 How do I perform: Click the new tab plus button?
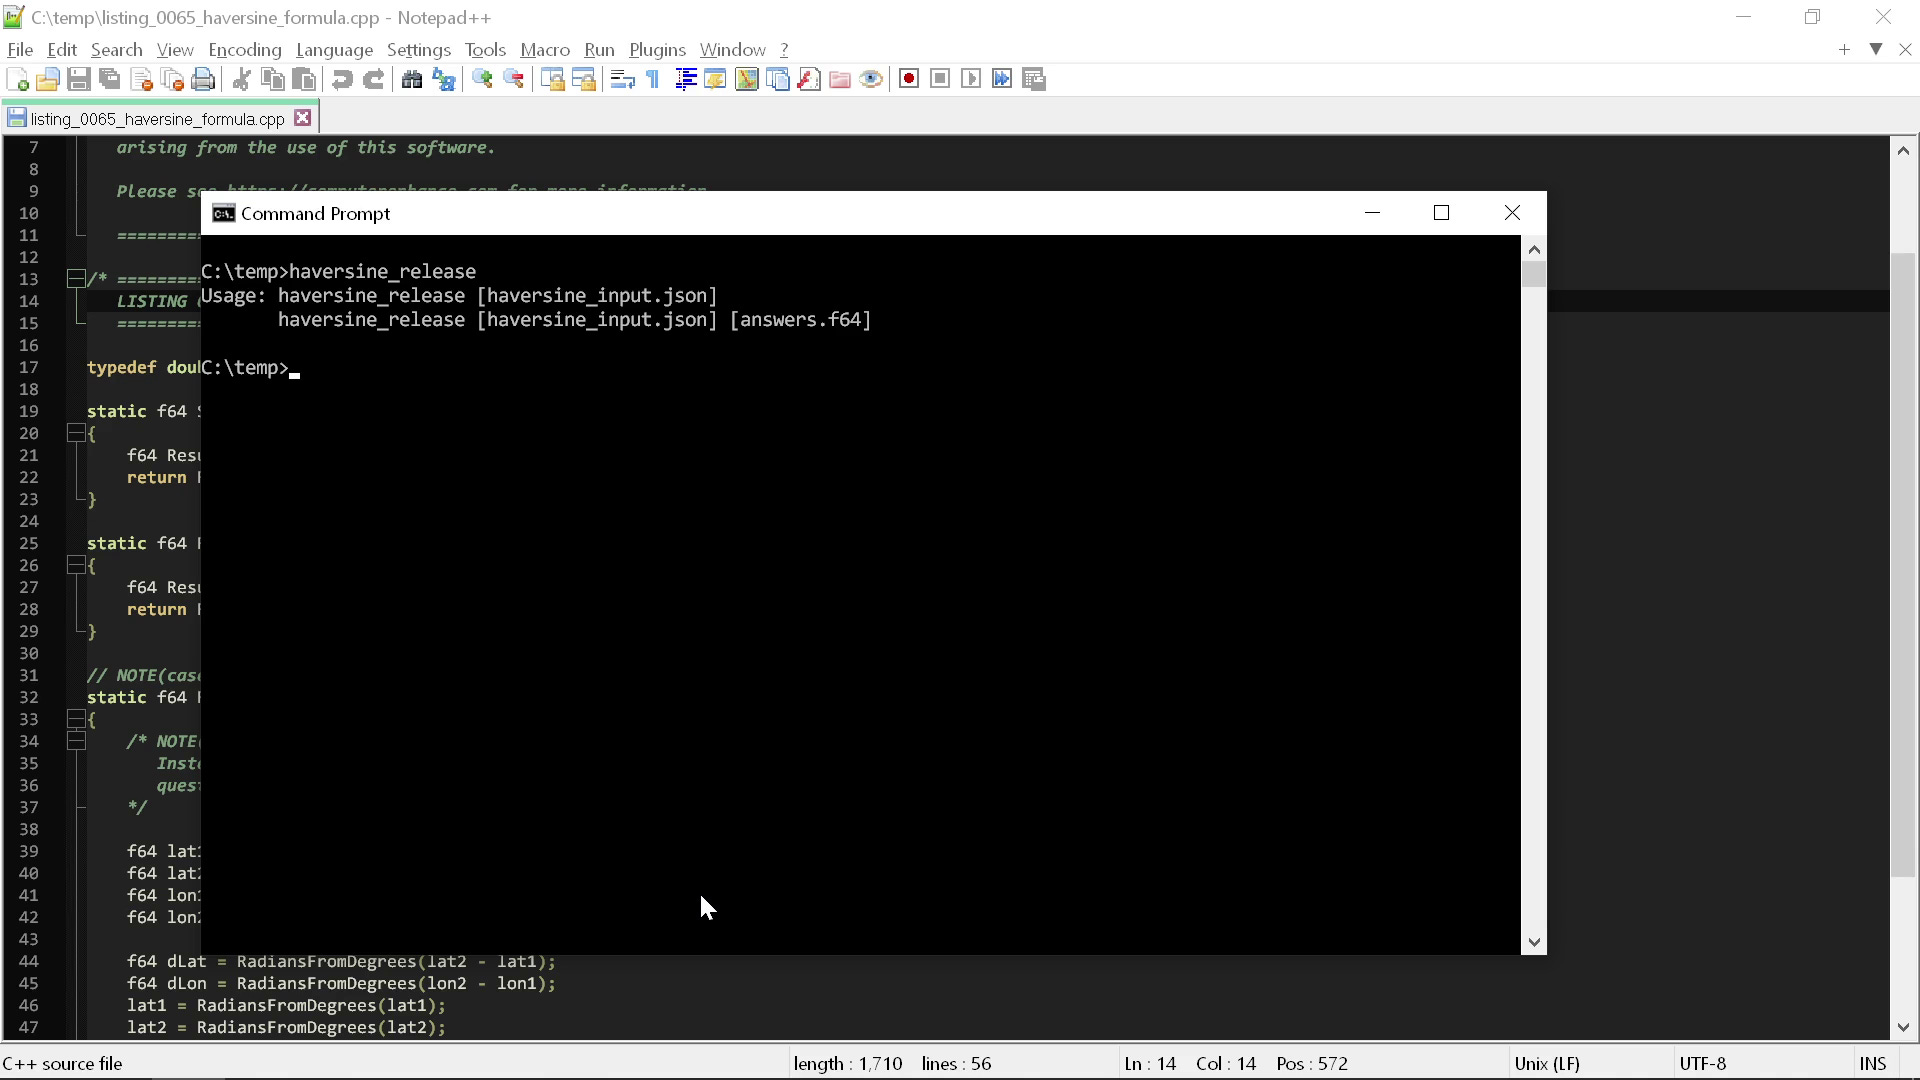click(1844, 49)
